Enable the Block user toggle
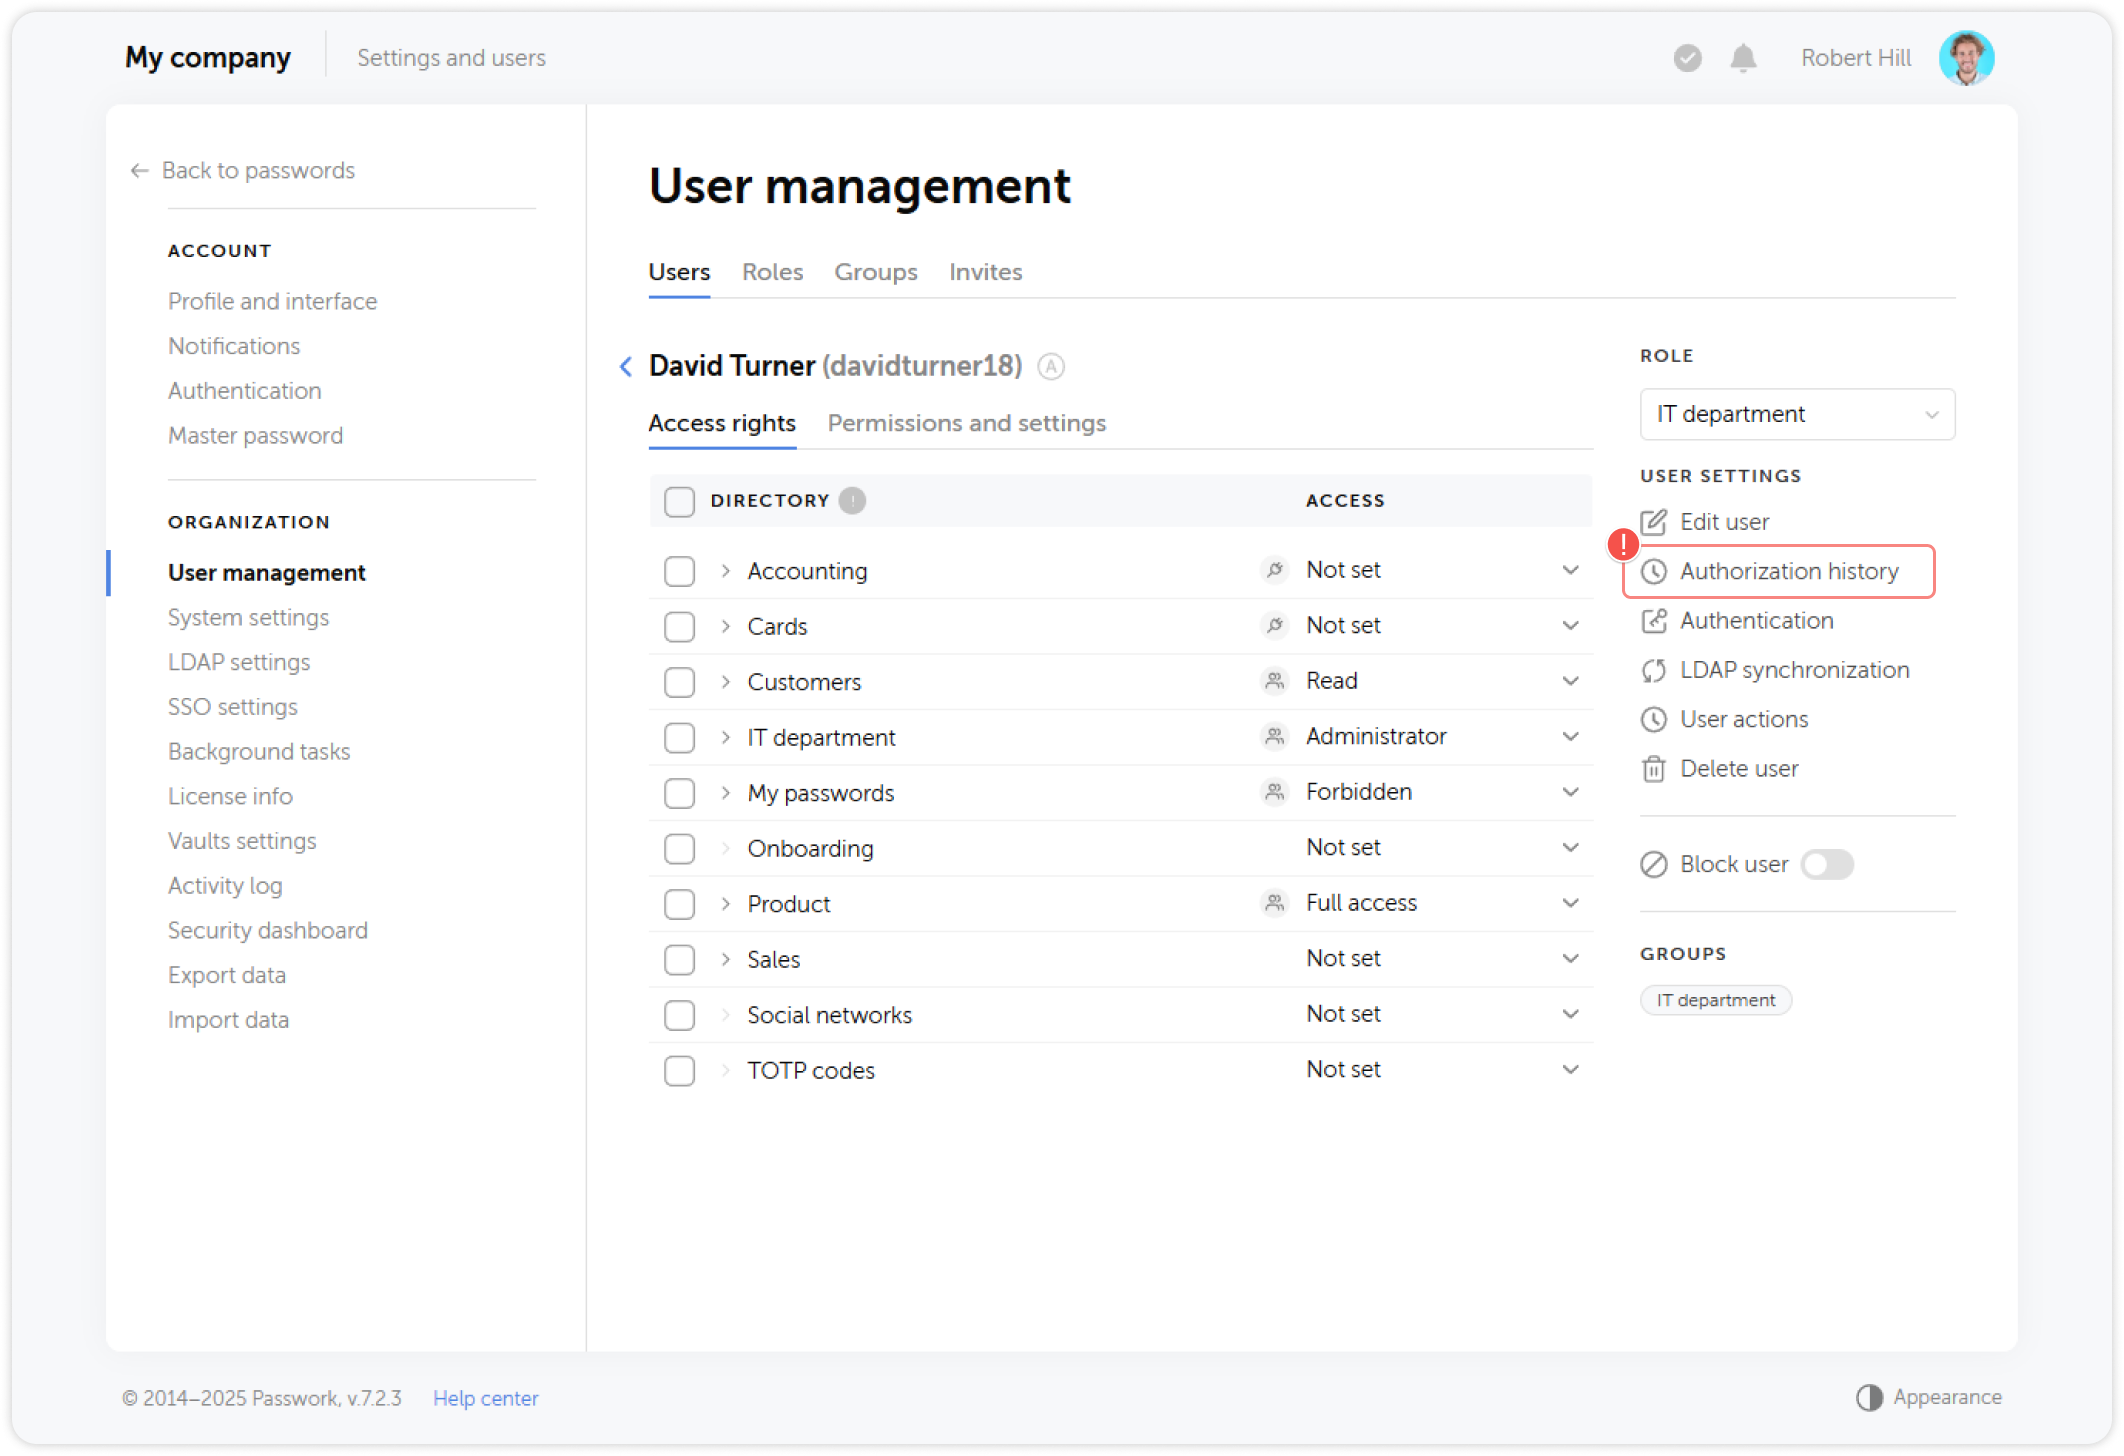Image resolution: width=2124 pixels, height=1456 pixels. (x=1827, y=864)
